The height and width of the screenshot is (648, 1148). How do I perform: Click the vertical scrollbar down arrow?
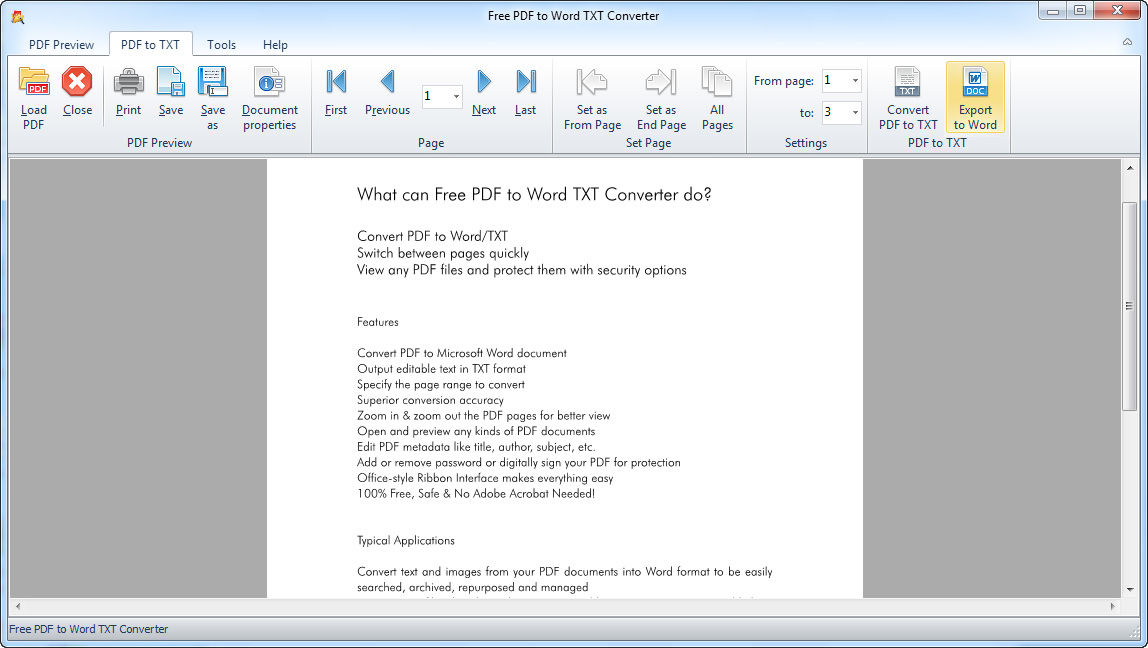click(x=1130, y=589)
